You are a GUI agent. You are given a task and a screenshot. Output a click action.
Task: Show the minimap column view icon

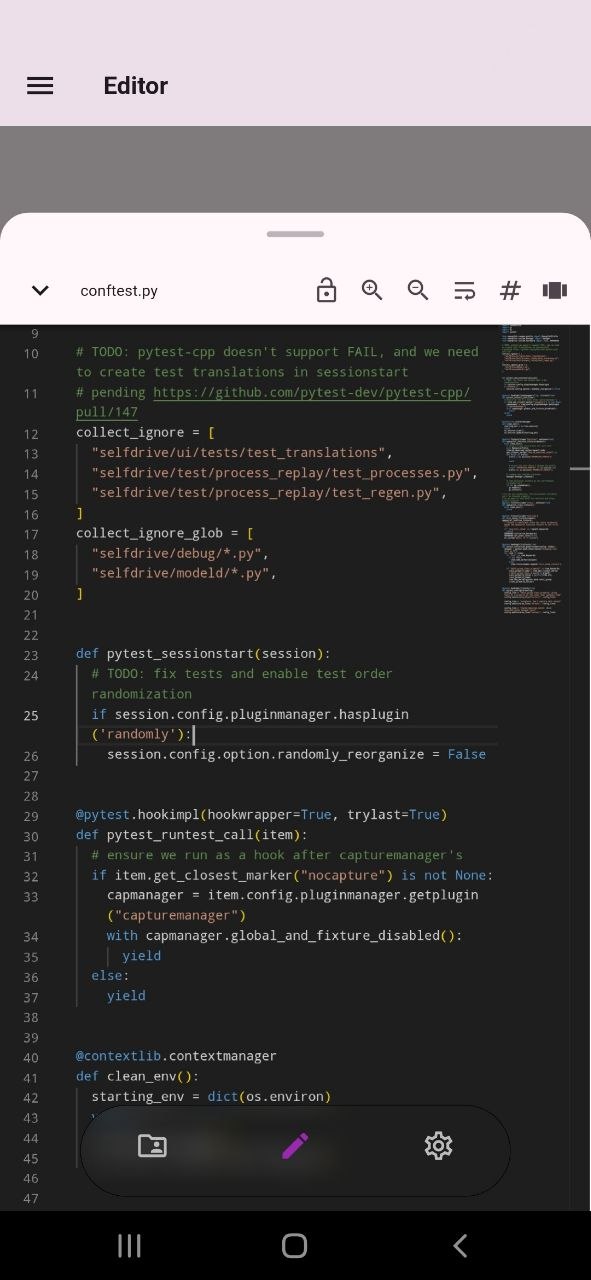coord(555,291)
